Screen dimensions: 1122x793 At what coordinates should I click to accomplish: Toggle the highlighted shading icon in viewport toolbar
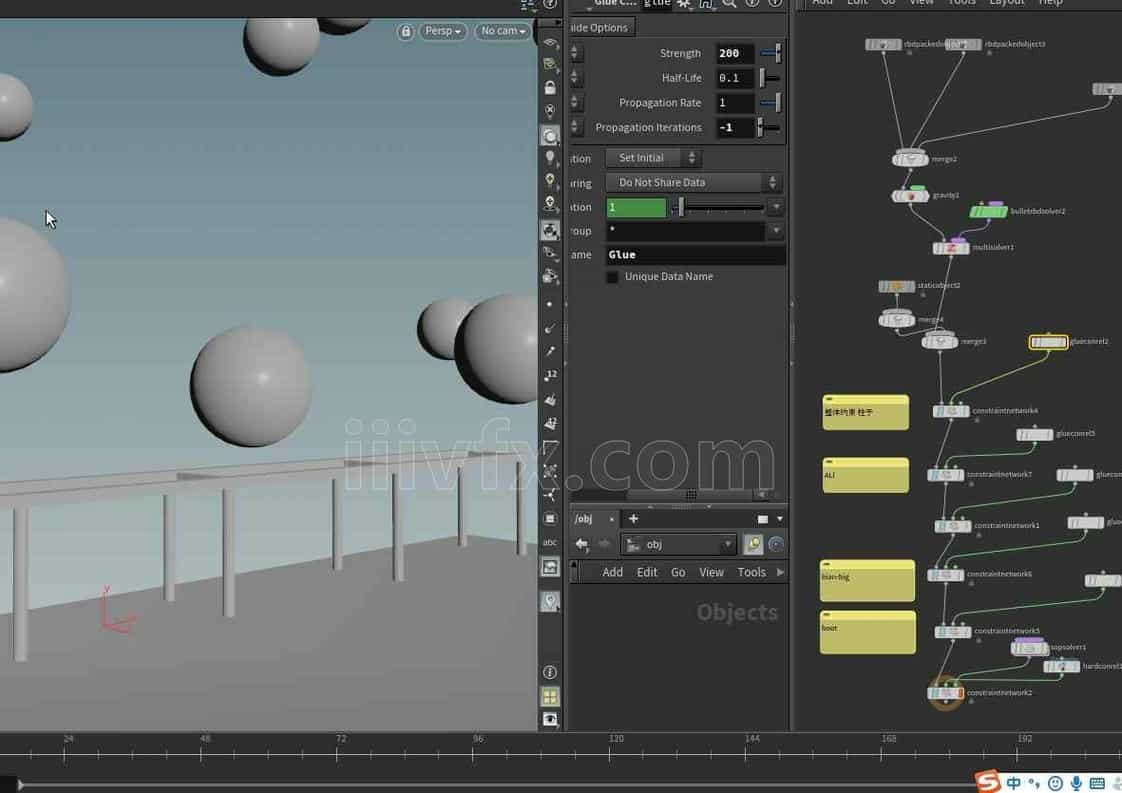tap(550, 135)
